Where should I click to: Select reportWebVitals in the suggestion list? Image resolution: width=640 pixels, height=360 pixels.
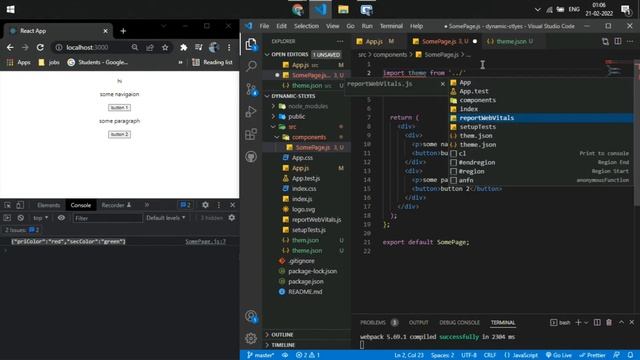coord(541,118)
